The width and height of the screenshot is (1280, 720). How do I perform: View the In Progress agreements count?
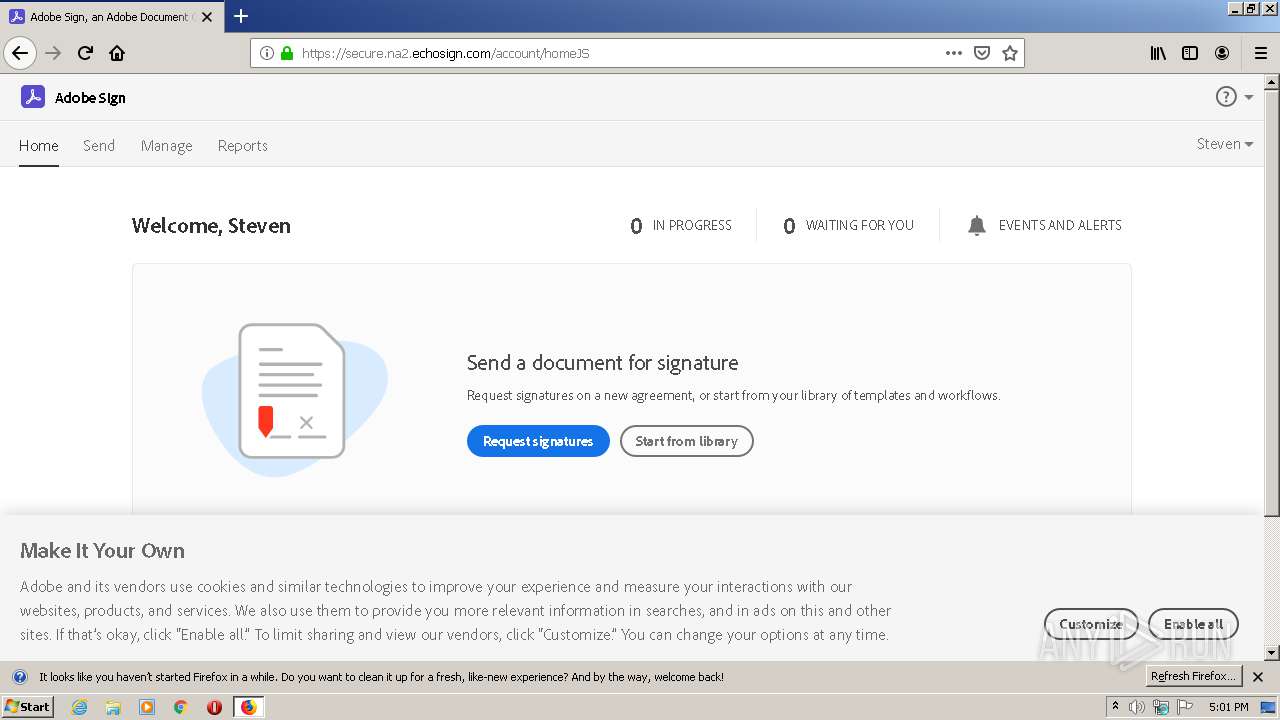[x=681, y=226]
